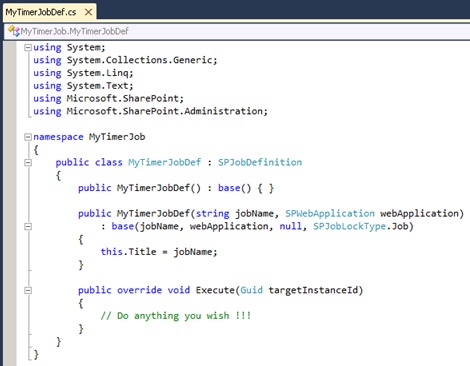Collapse the namespace MyTimerJob region
The image size is (470, 366).
tap(28, 137)
